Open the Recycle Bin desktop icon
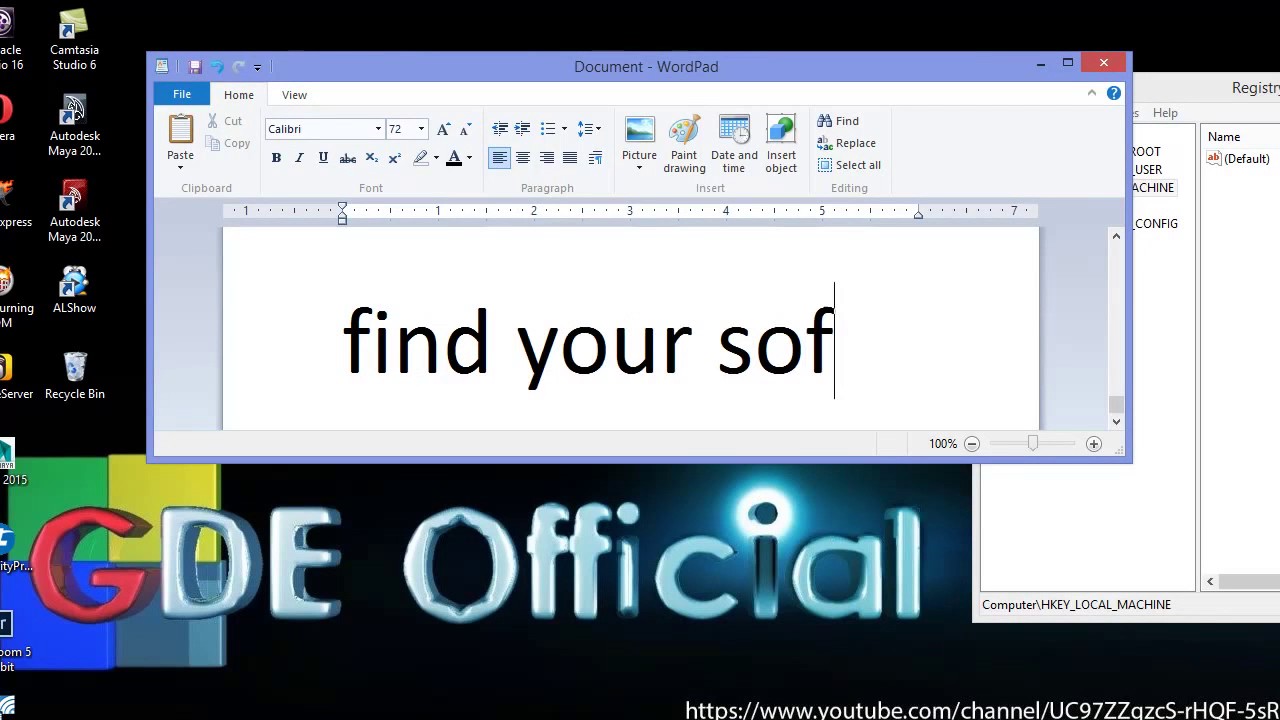This screenshot has height=720, width=1280. point(75,376)
